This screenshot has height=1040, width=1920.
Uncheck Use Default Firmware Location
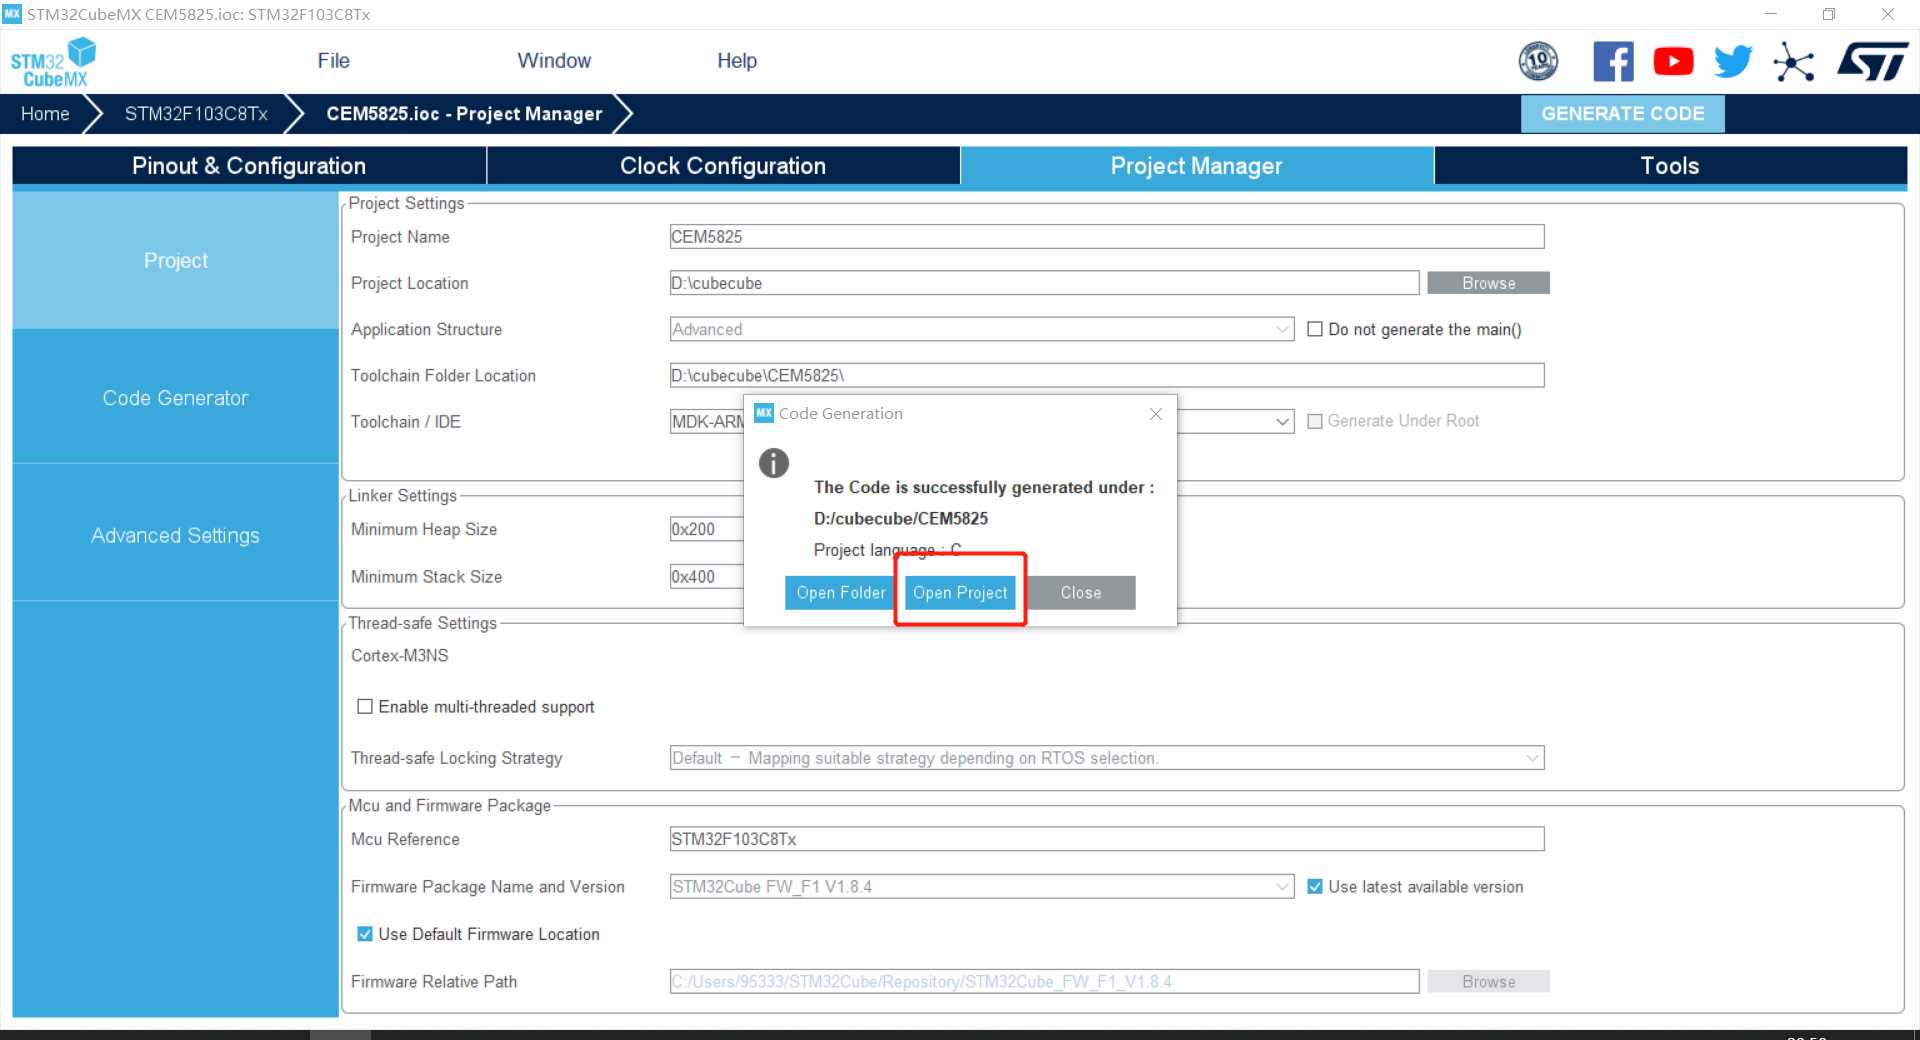tap(365, 934)
